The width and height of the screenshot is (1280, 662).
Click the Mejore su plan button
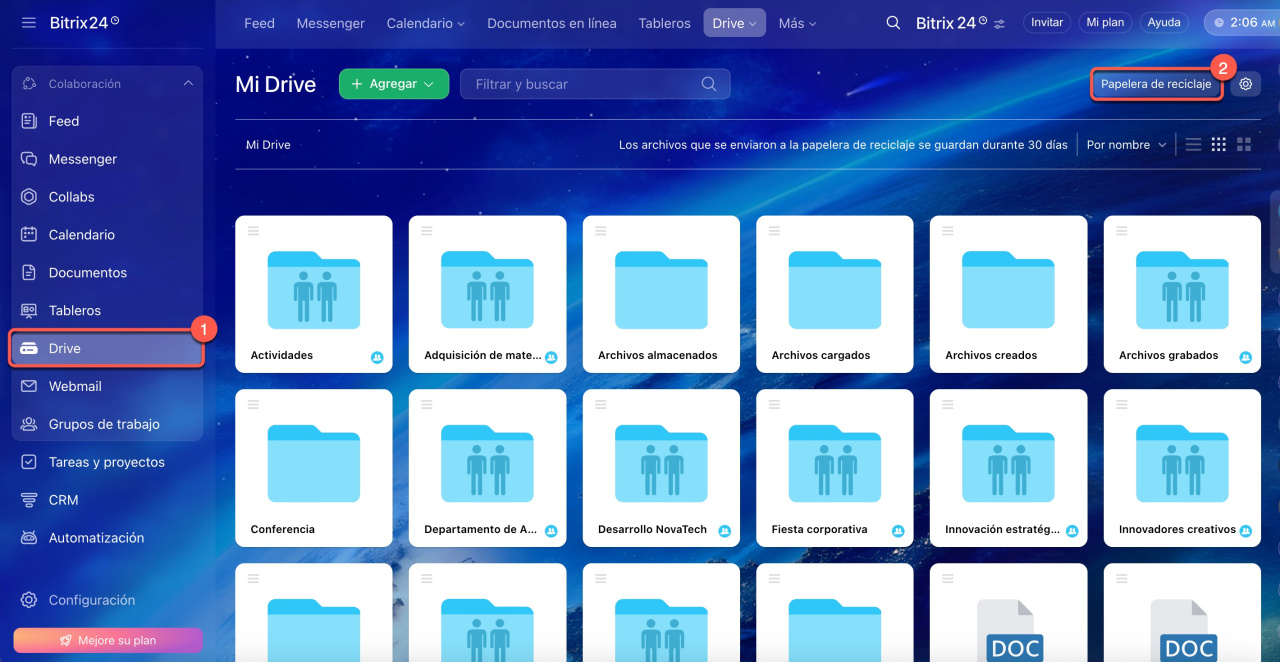point(108,640)
